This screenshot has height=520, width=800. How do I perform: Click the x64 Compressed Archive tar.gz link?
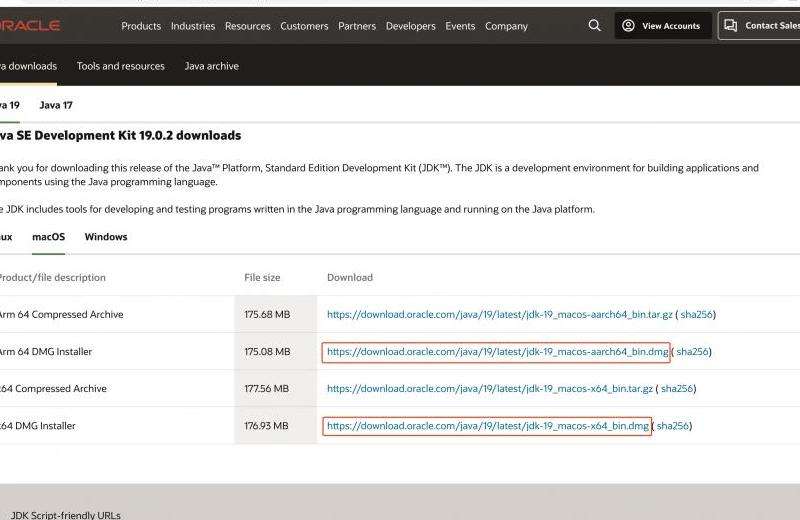pos(489,389)
